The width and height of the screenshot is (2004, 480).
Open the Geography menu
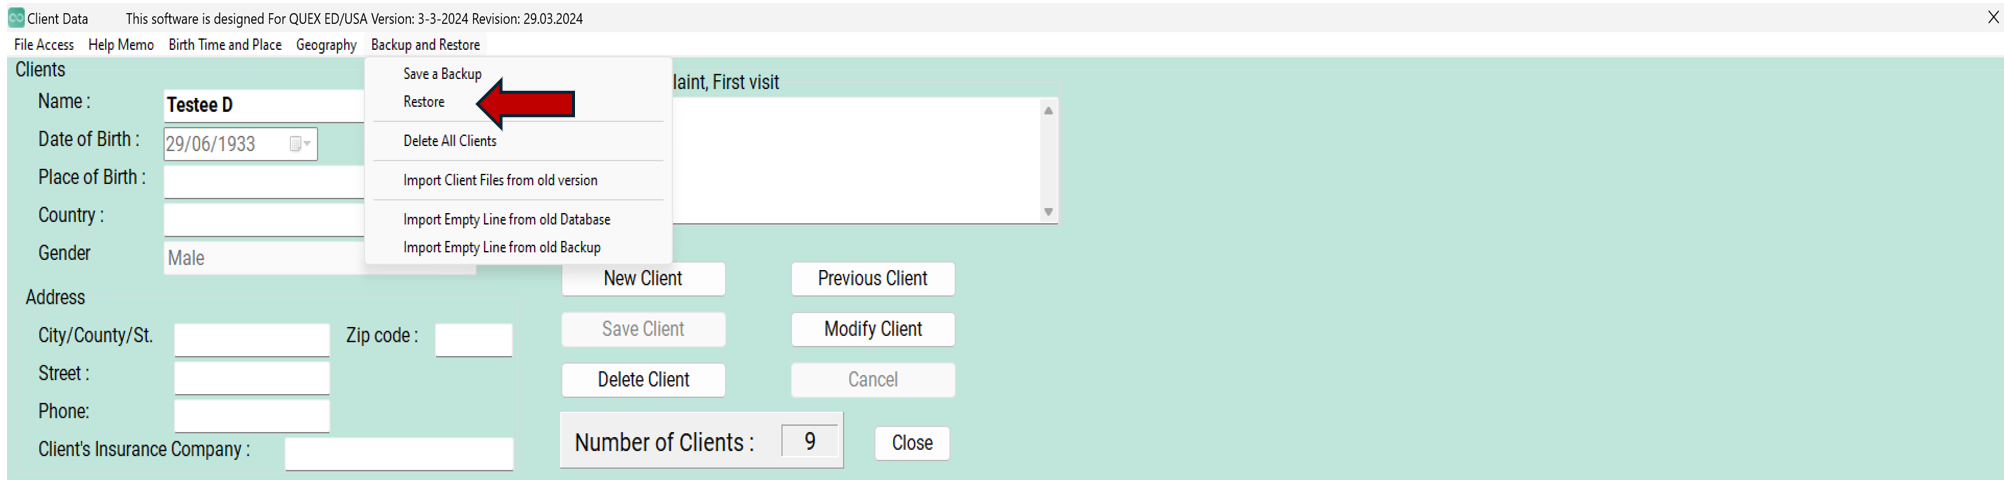[x=326, y=45]
